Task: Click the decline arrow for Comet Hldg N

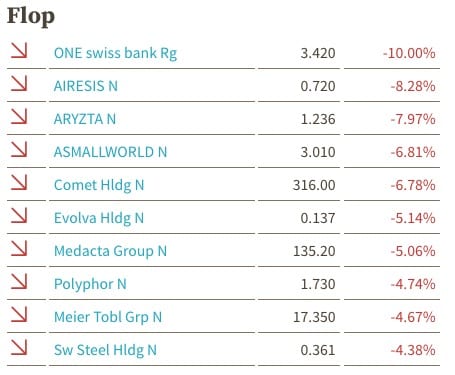Action: click(x=19, y=182)
